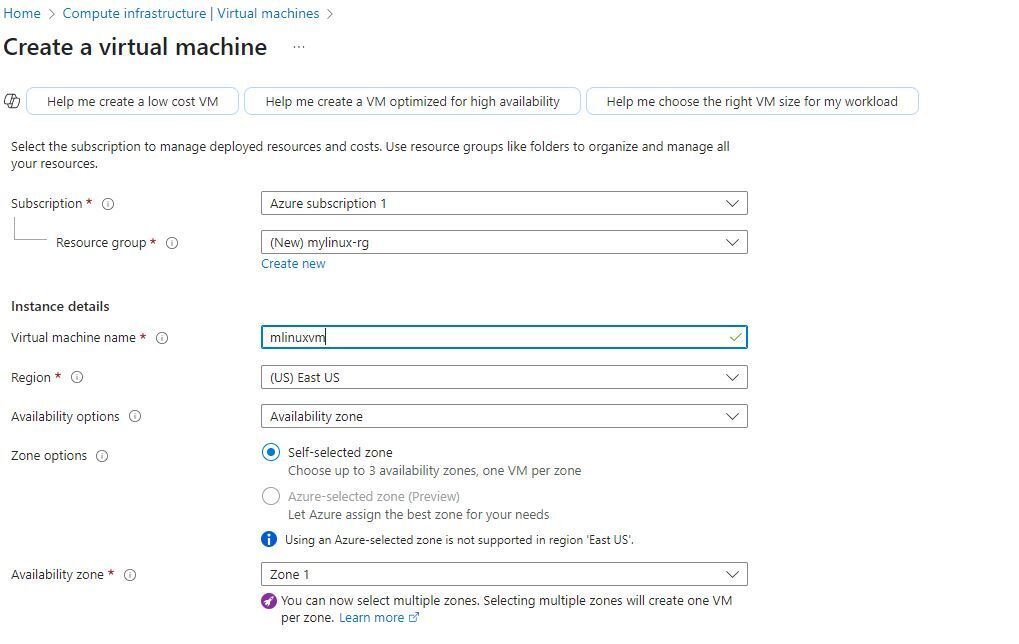Show info tooltip for Subscription
The width and height of the screenshot is (1019, 644).
[x=109, y=204]
